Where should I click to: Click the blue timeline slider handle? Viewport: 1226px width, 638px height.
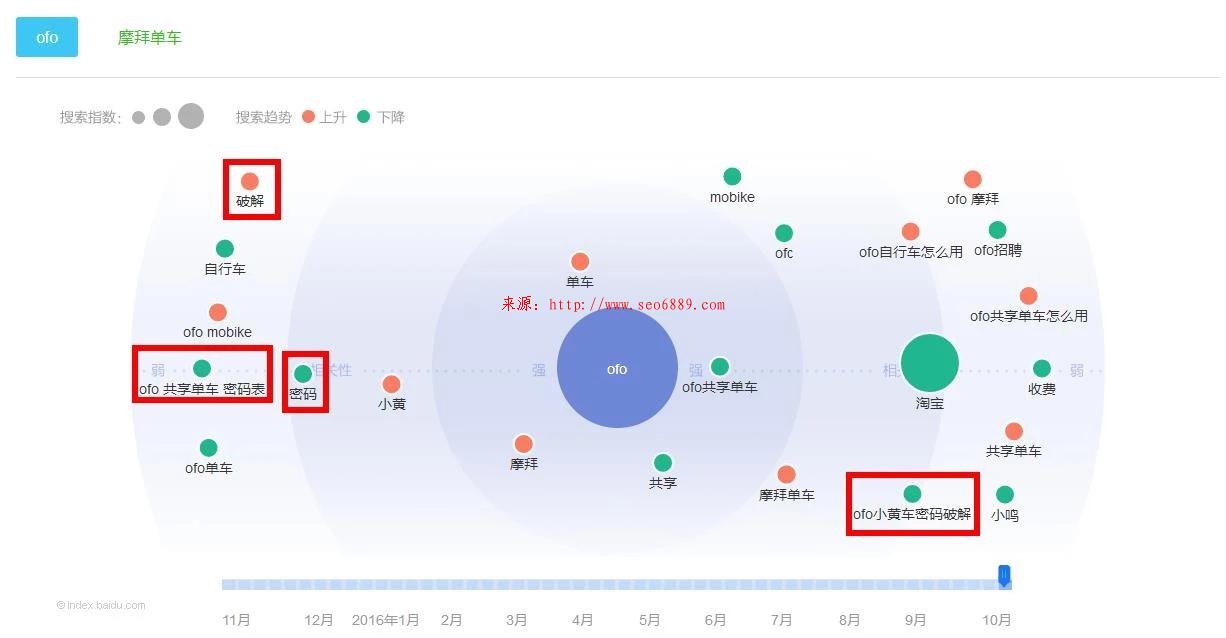(x=1004, y=576)
